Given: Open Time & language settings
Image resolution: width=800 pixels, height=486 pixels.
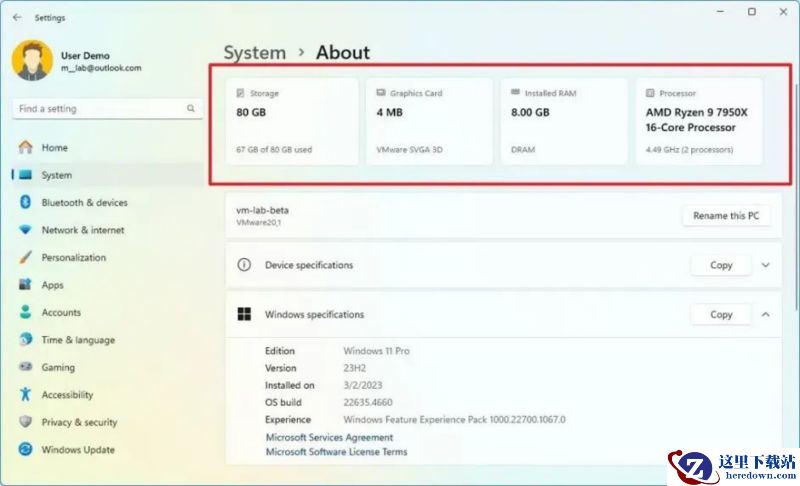Looking at the screenshot, I should pos(108,340).
